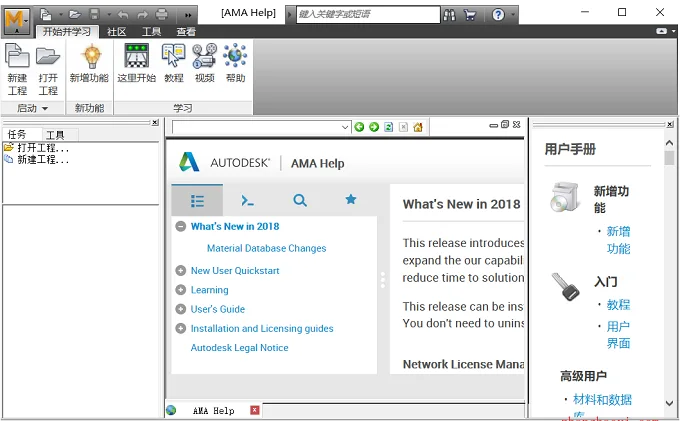Expand the New User Quickstart node

180,271
